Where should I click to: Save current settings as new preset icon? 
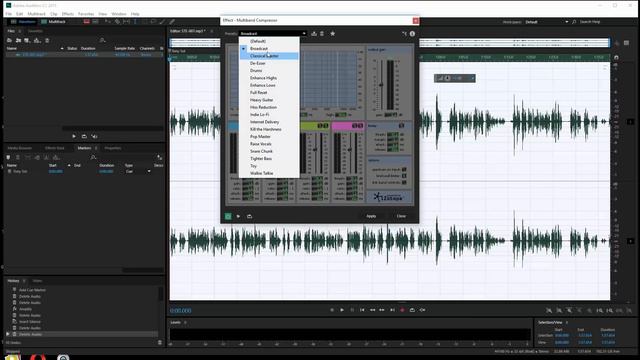[x=314, y=33]
